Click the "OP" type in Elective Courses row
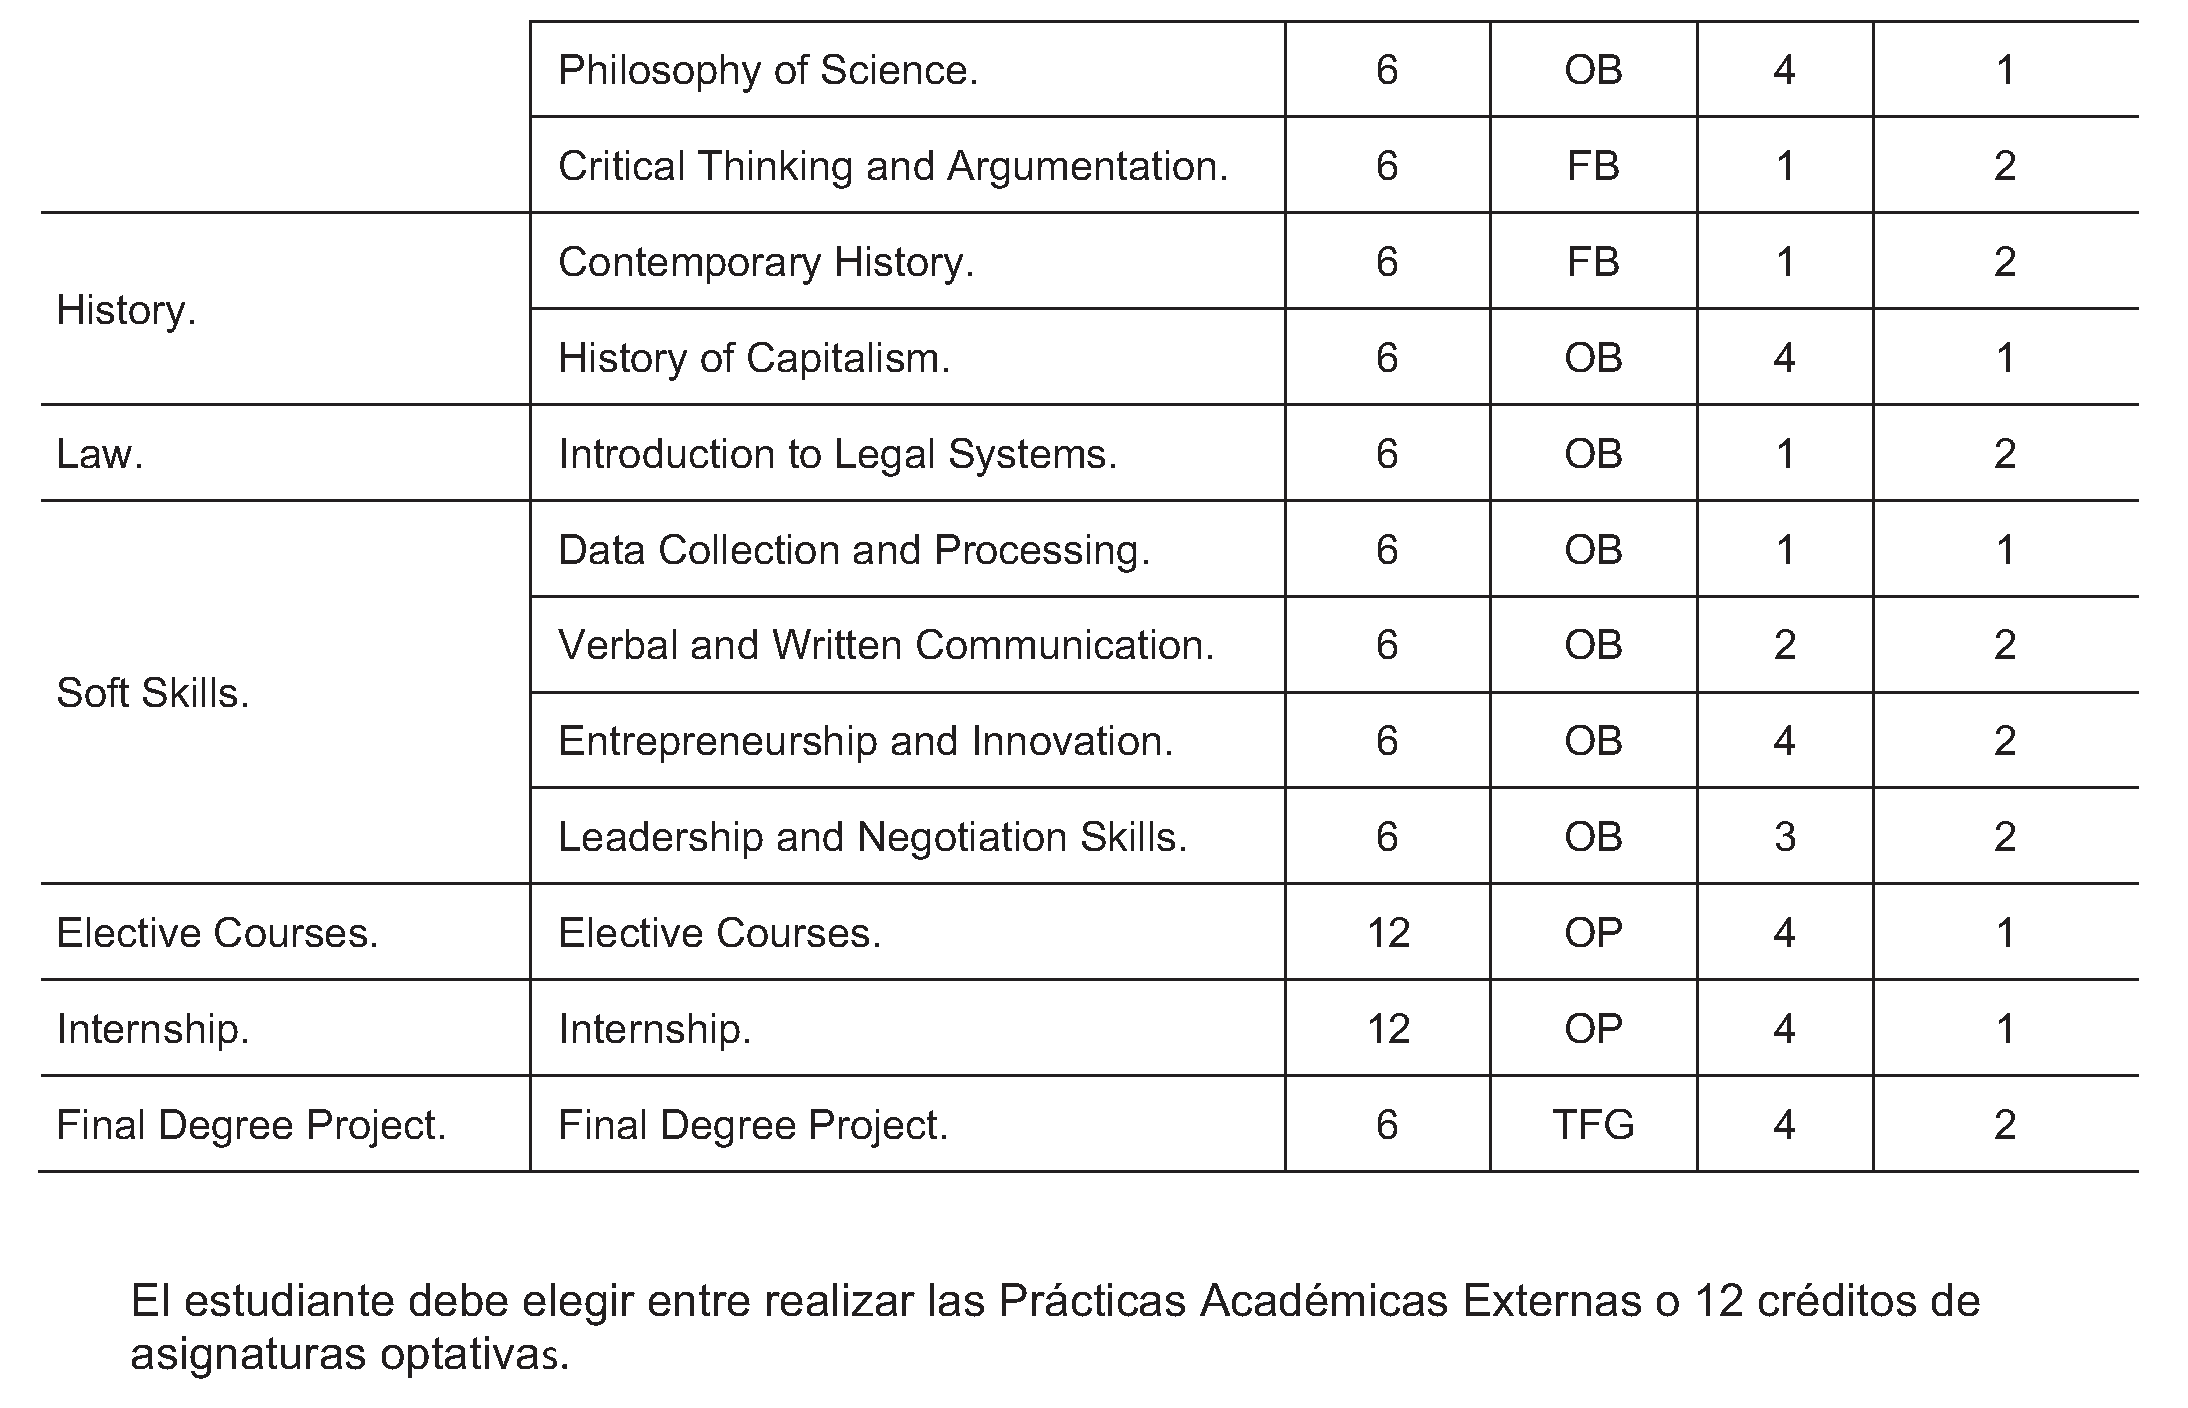Screen dimensions: 2188x1408 1593,933
